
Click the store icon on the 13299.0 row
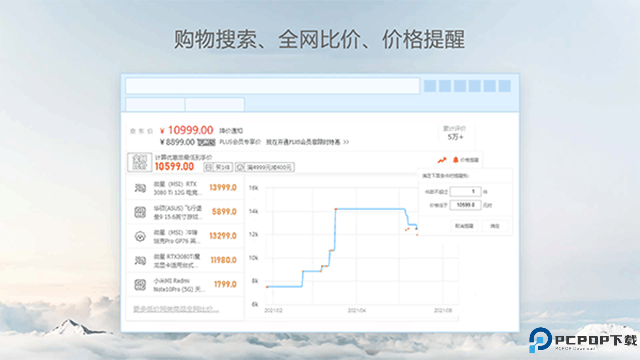coord(140,236)
